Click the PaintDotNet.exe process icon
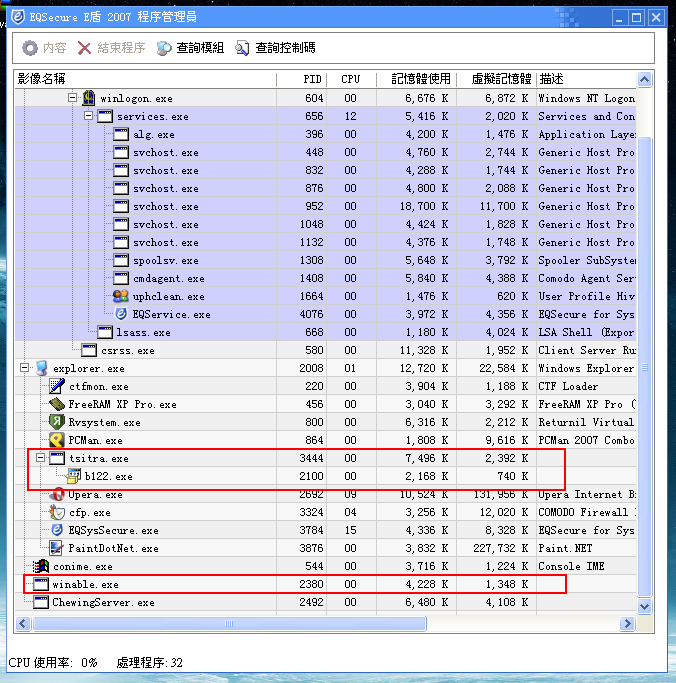Screen dimensions: 676x683 [57, 549]
